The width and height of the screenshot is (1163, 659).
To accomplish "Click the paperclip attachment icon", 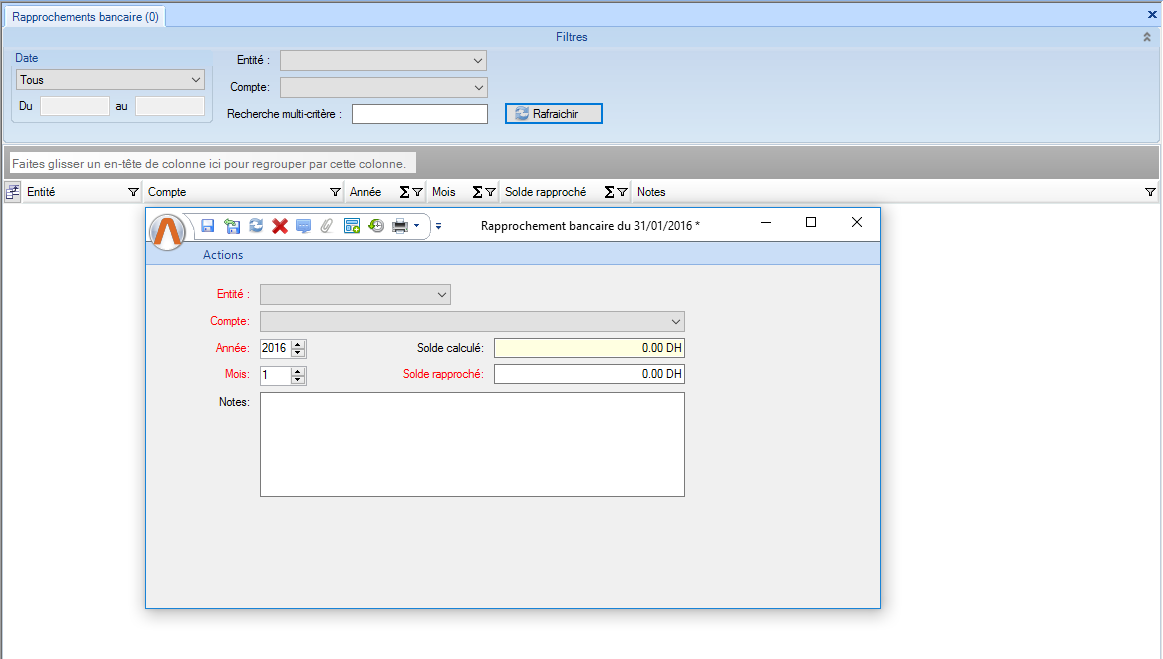I will coord(327,226).
